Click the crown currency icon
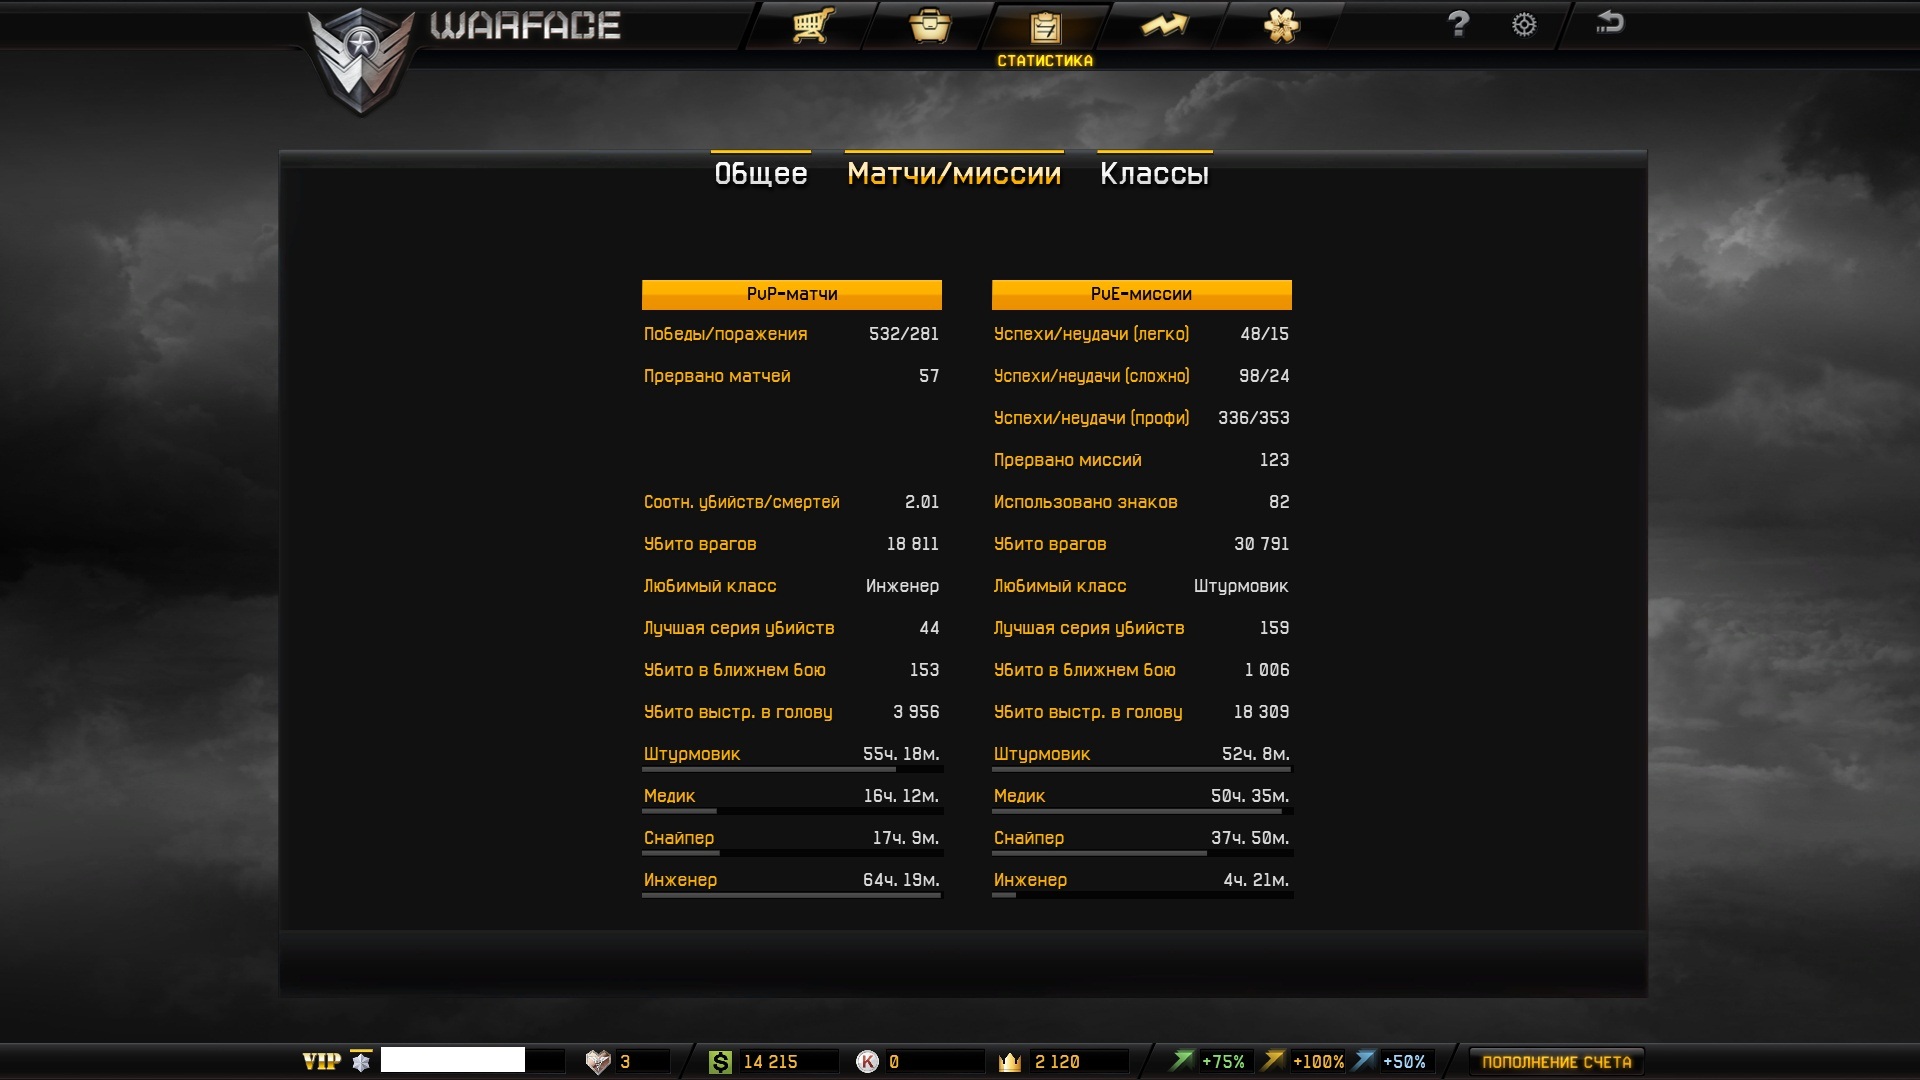The width and height of the screenshot is (1920, 1080). click(x=1010, y=1062)
